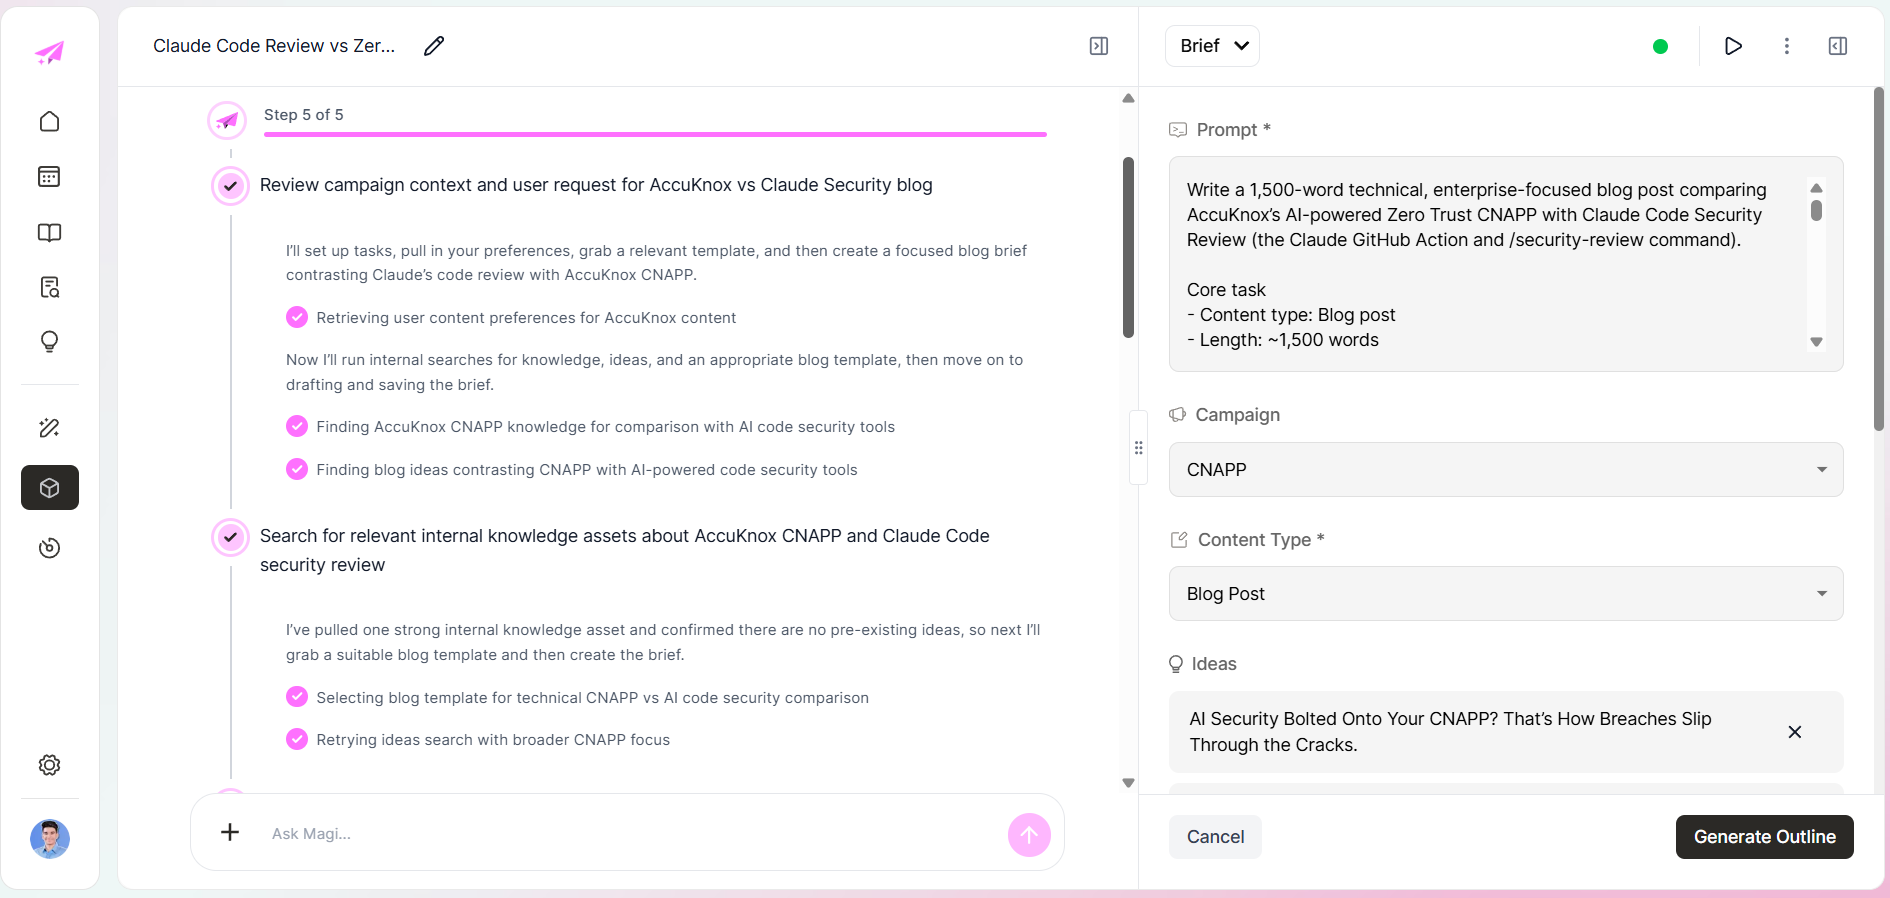Click the Generate Outline button
This screenshot has height=898, width=1890.
[1765, 837]
